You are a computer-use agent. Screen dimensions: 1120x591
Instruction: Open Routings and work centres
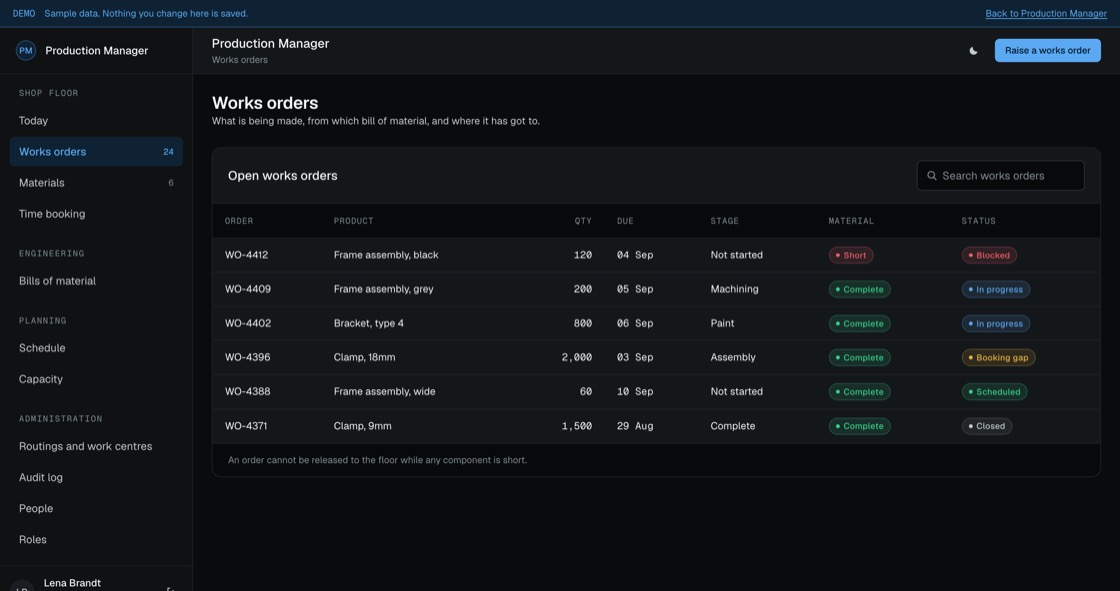coord(96,446)
